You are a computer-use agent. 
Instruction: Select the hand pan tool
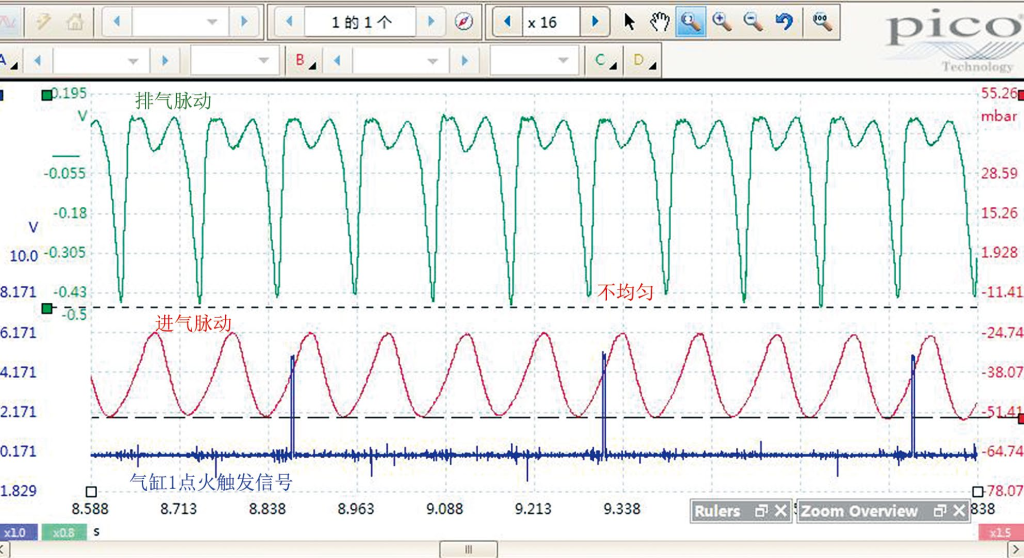coord(660,22)
